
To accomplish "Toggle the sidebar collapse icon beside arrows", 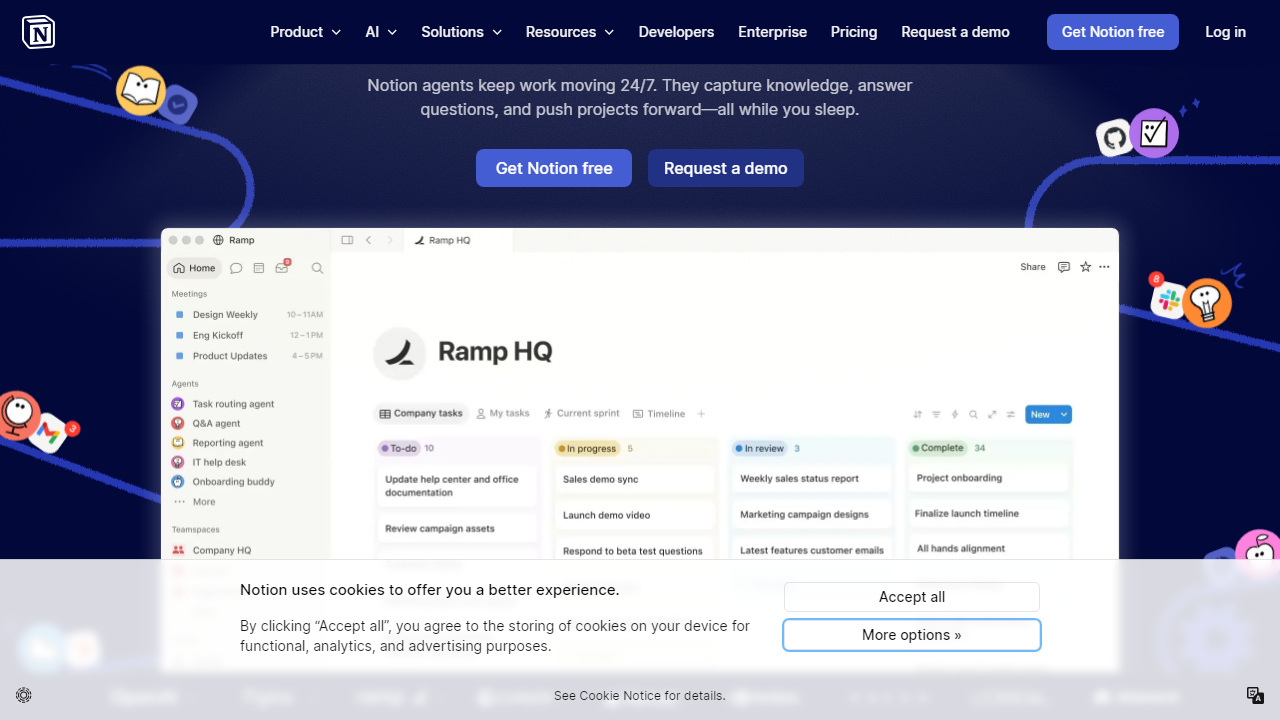I will pyautogui.click(x=347, y=240).
